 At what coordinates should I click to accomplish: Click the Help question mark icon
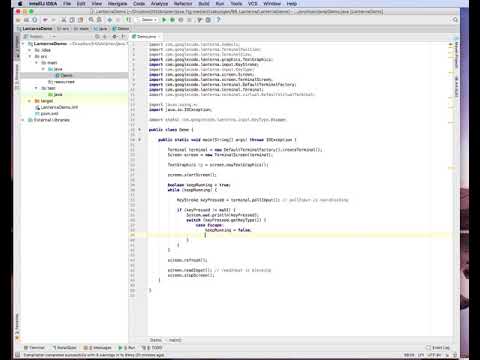218,20
